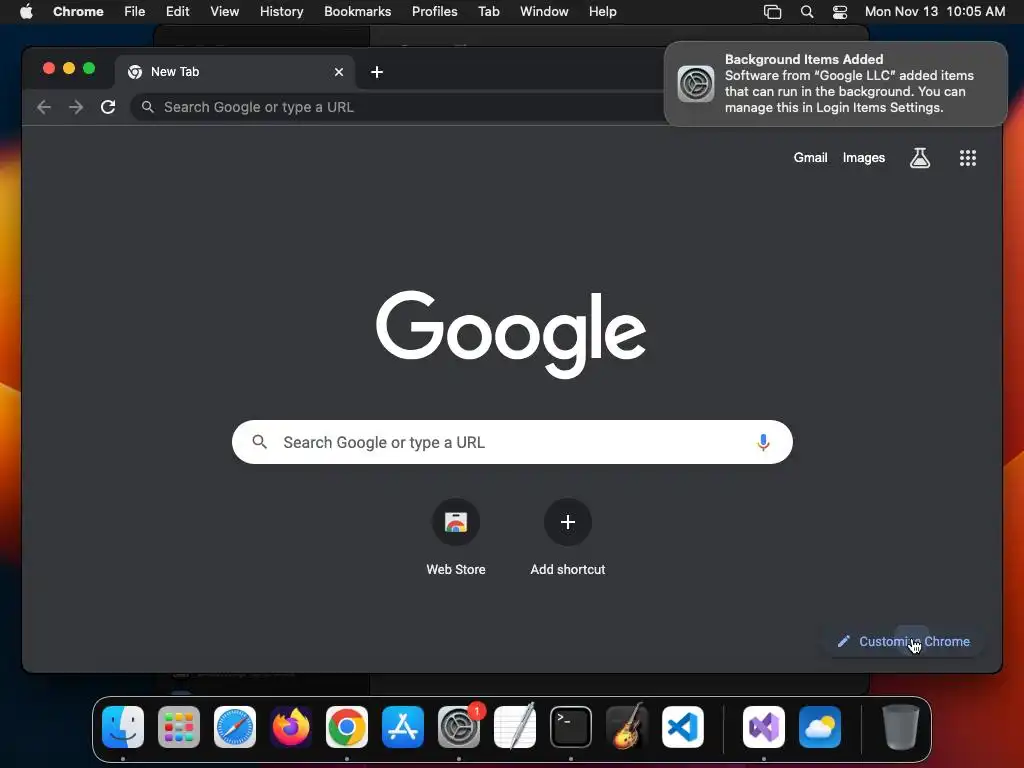This screenshot has width=1024, height=768.
Task: Open System Settings from the dock
Action: tap(459, 727)
